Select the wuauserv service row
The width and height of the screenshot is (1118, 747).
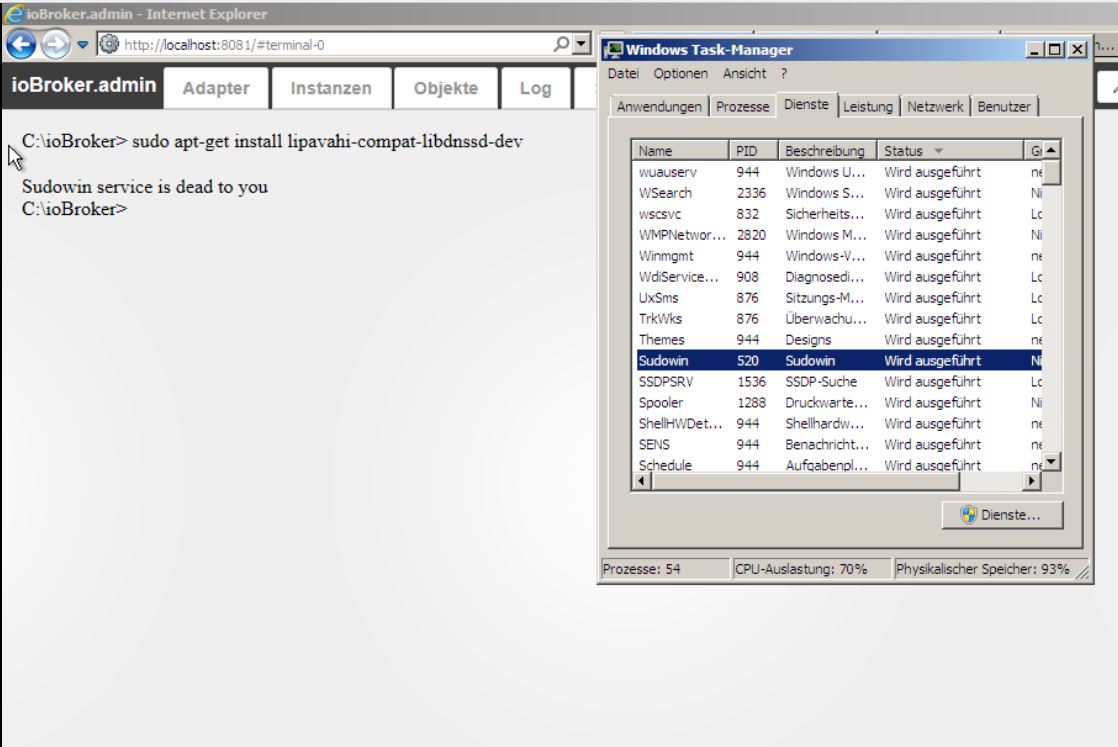[x=838, y=172]
